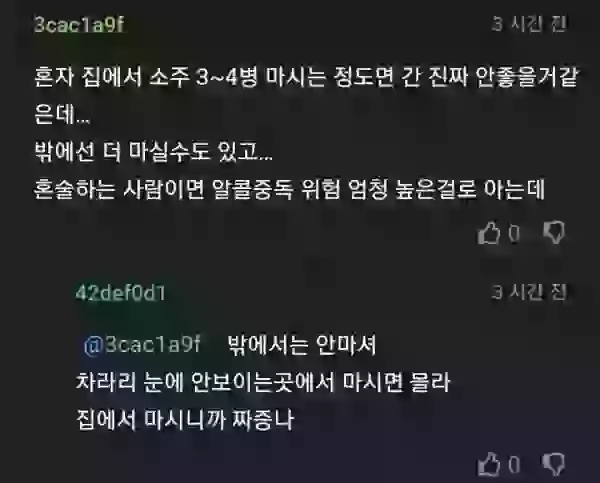Click the reply text '밖에서는 안마셔'

[302, 345]
